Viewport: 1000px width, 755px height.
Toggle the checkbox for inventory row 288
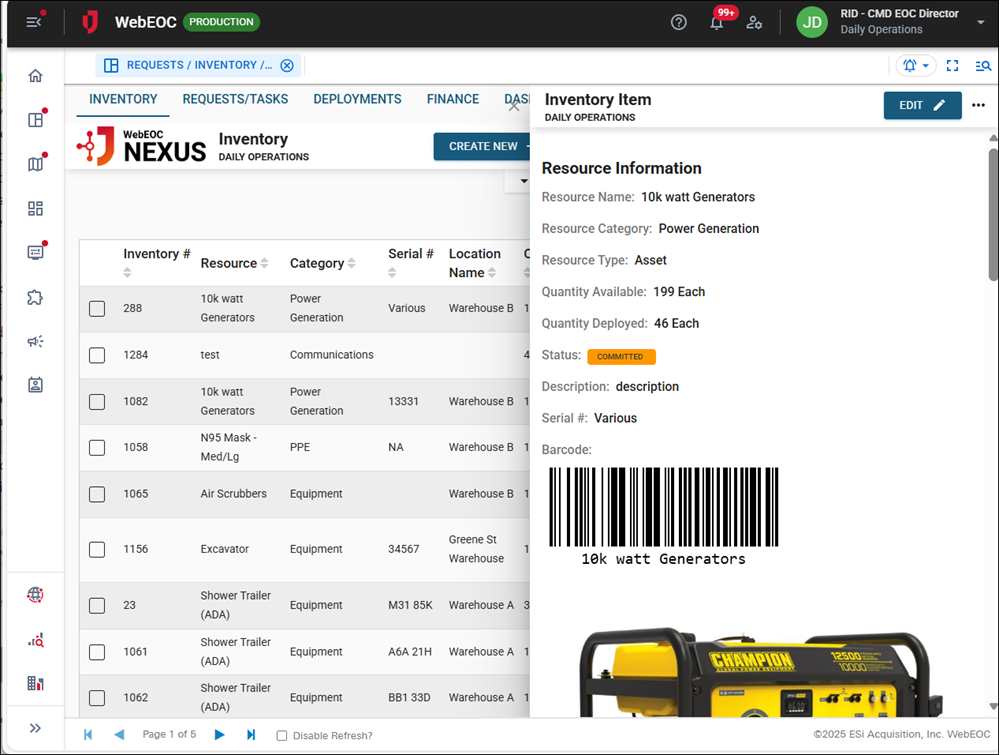(97, 308)
